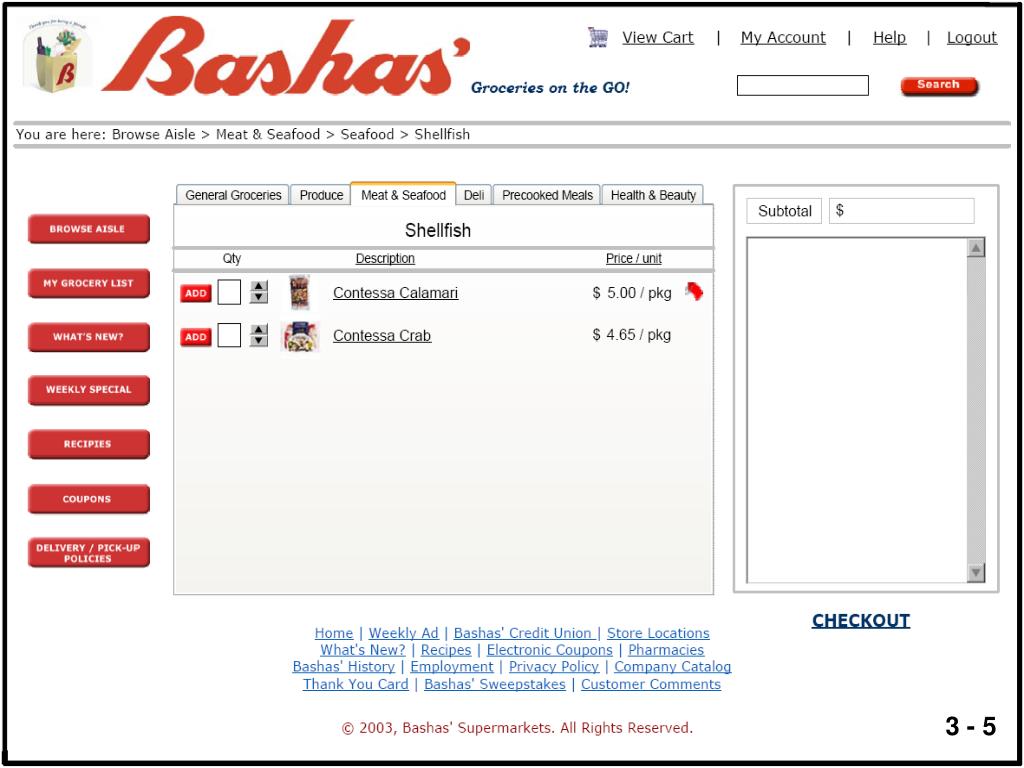Open the Employment footer link

click(452, 667)
